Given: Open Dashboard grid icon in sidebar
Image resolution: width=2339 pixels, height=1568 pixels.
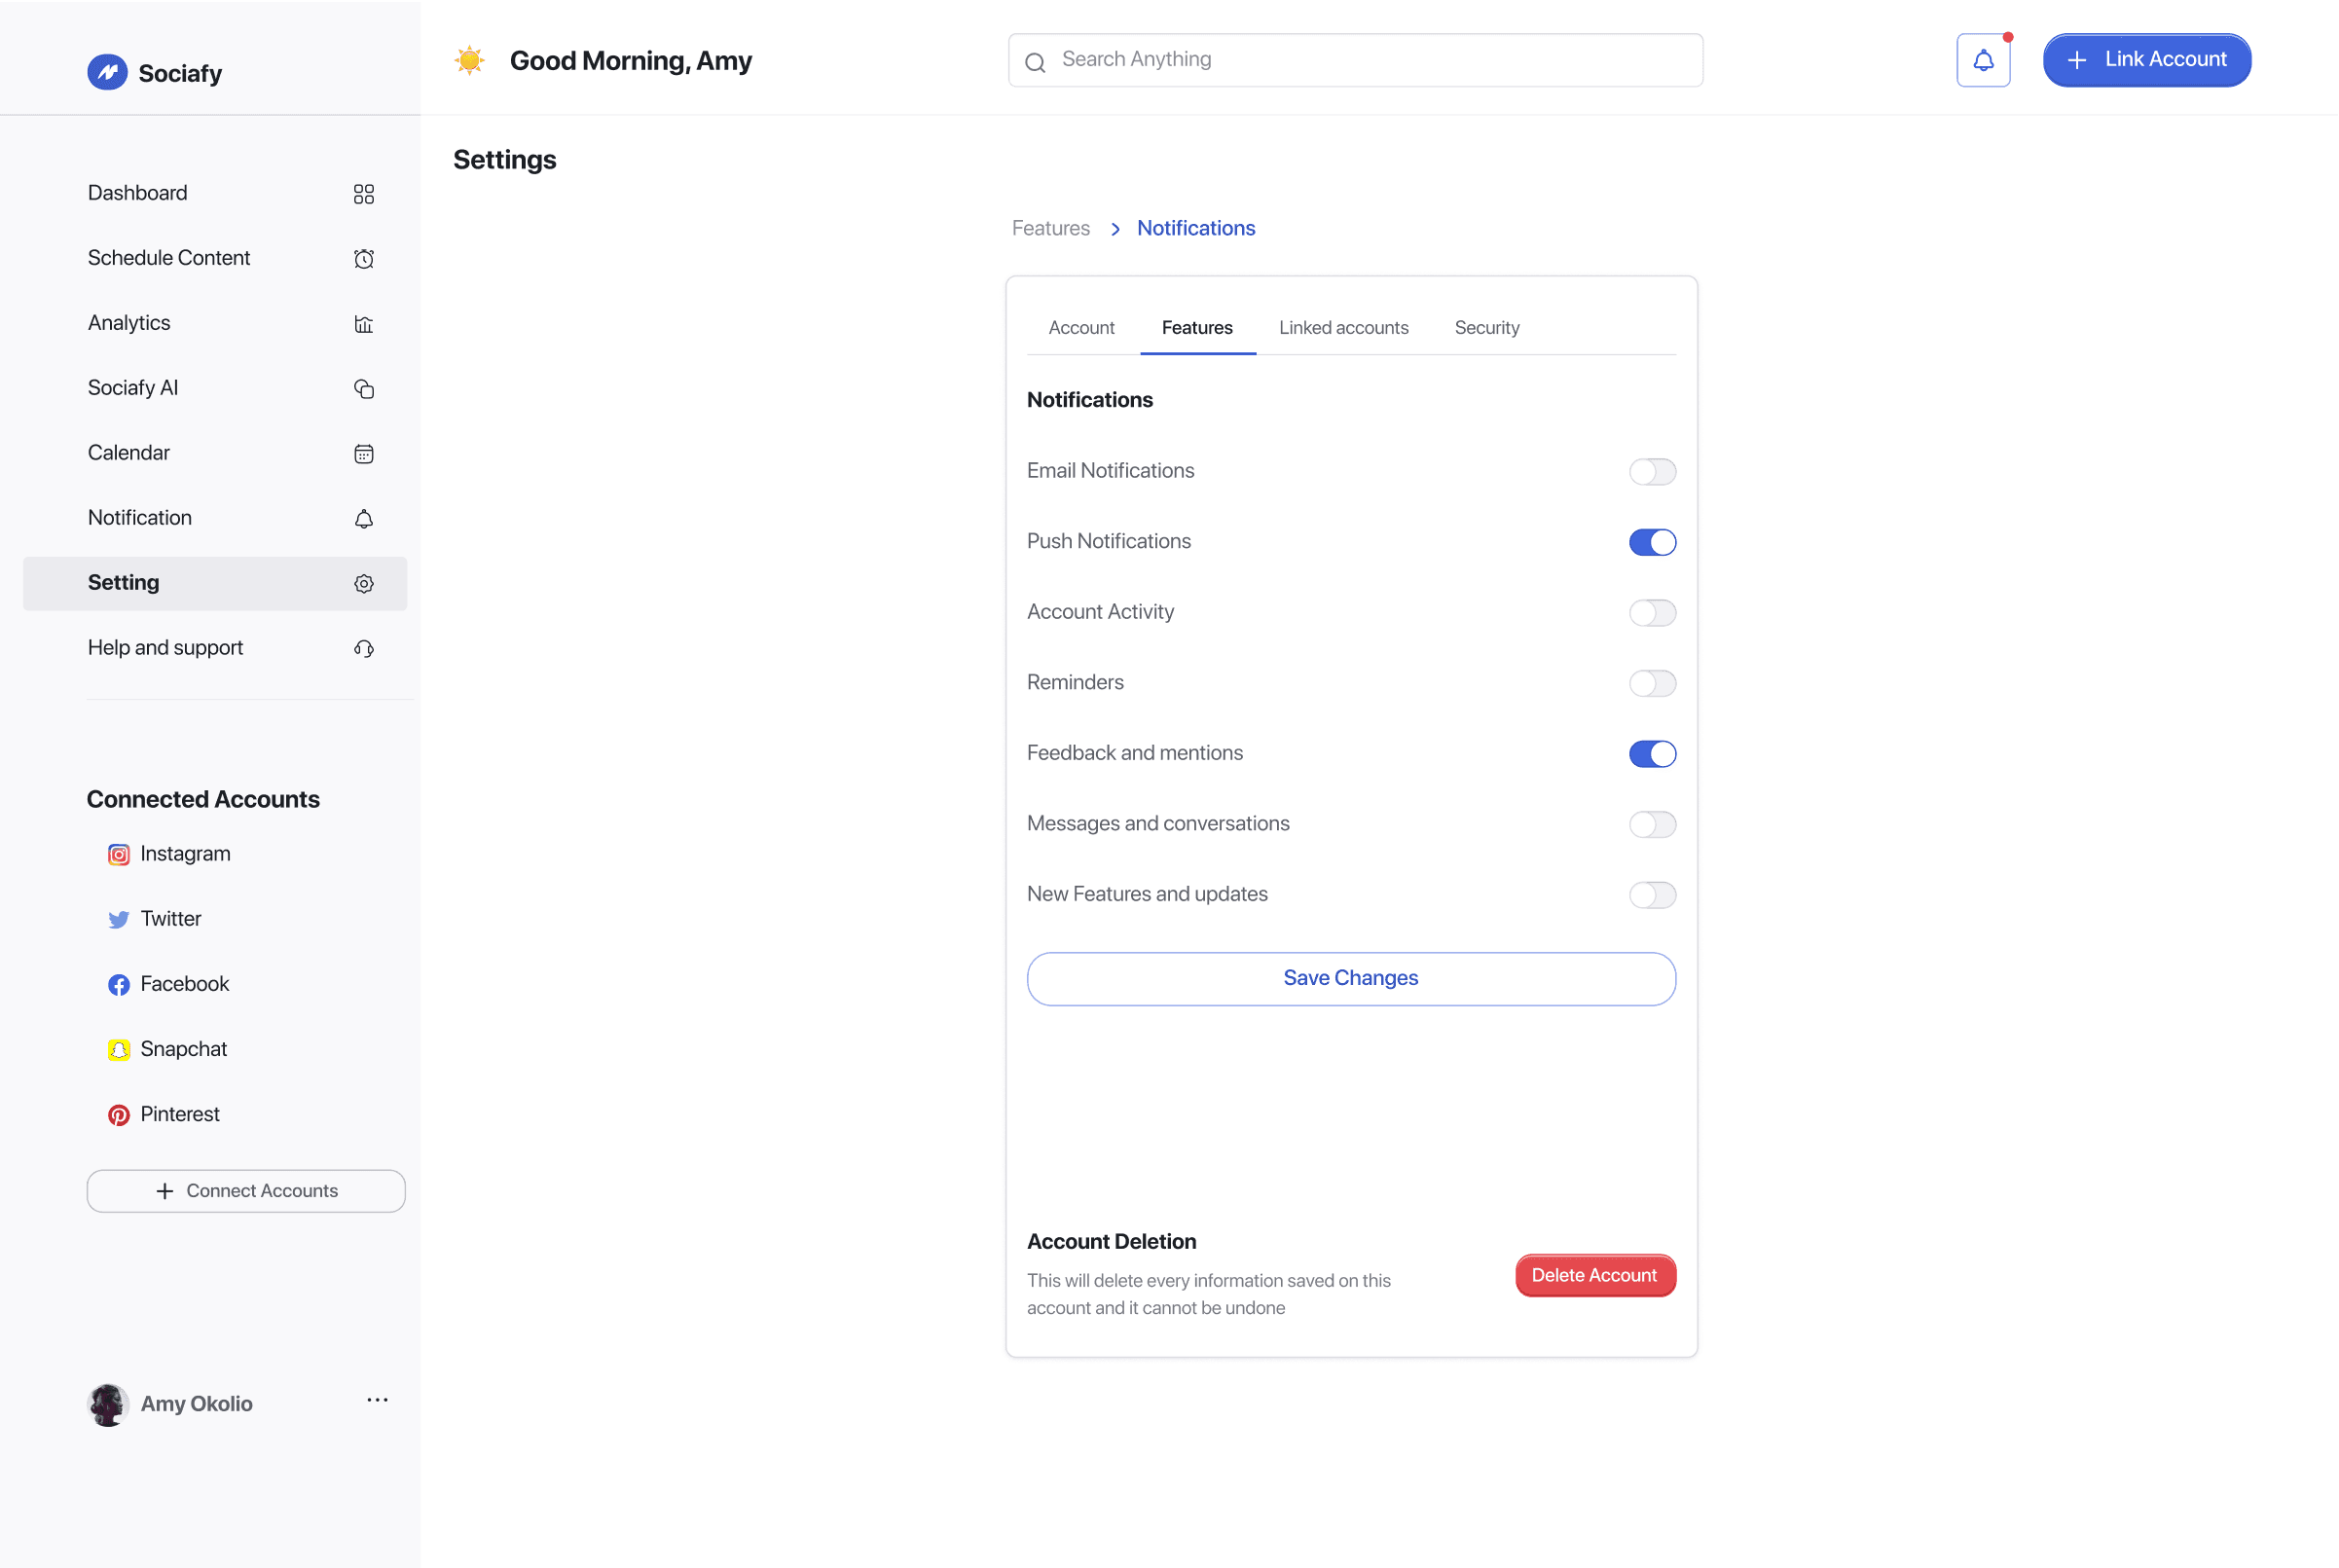Looking at the screenshot, I should coord(364,194).
